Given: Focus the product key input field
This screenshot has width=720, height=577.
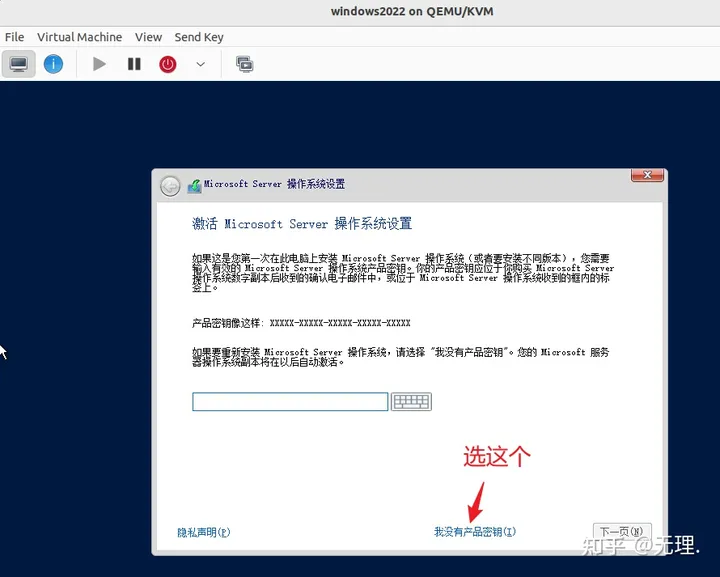Looking at the screenshot, I should 290,402.
